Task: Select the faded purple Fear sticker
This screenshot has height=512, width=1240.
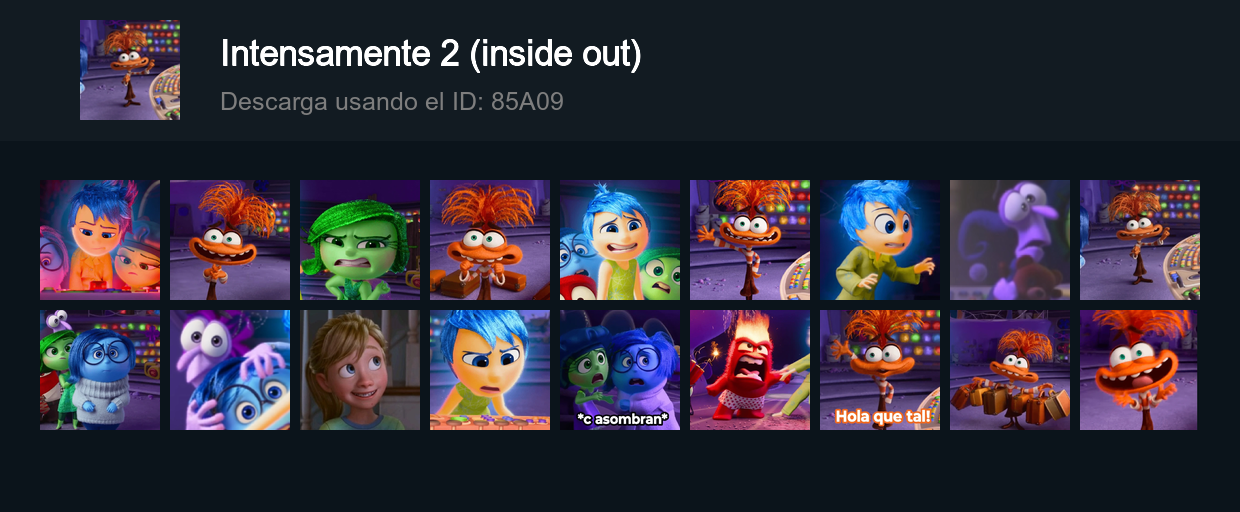Action: [x=1010, y=240]
